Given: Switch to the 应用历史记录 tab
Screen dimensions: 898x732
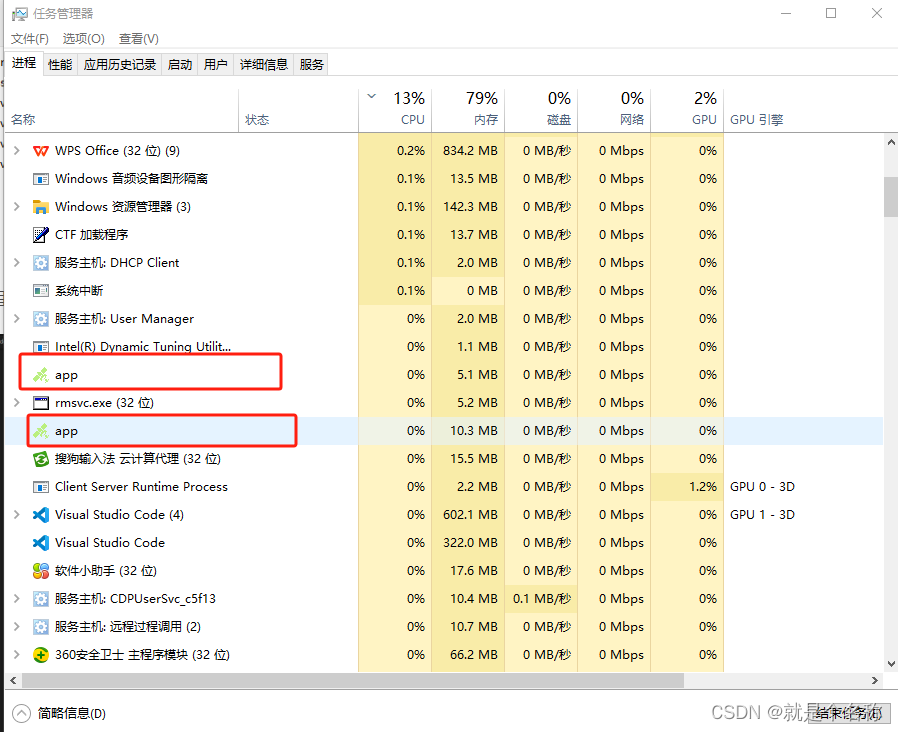Looking at the screenshot, I should [120, 65].
